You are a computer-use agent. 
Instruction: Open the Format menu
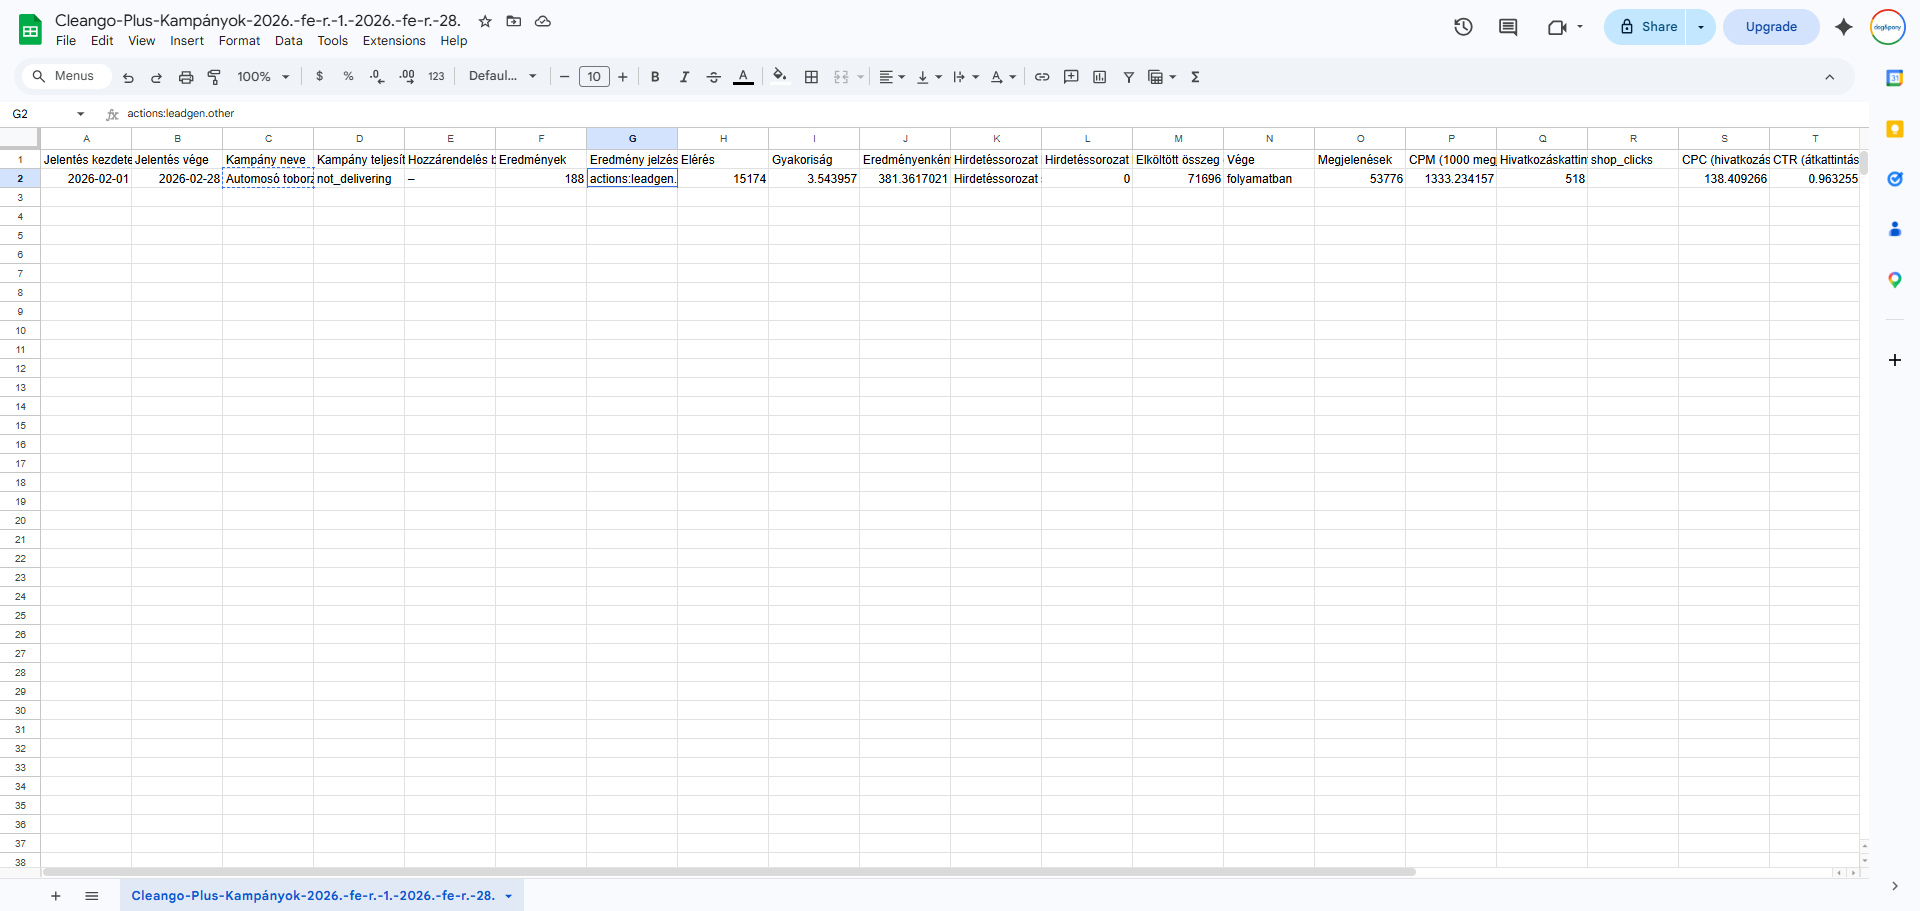pos(239,41)
